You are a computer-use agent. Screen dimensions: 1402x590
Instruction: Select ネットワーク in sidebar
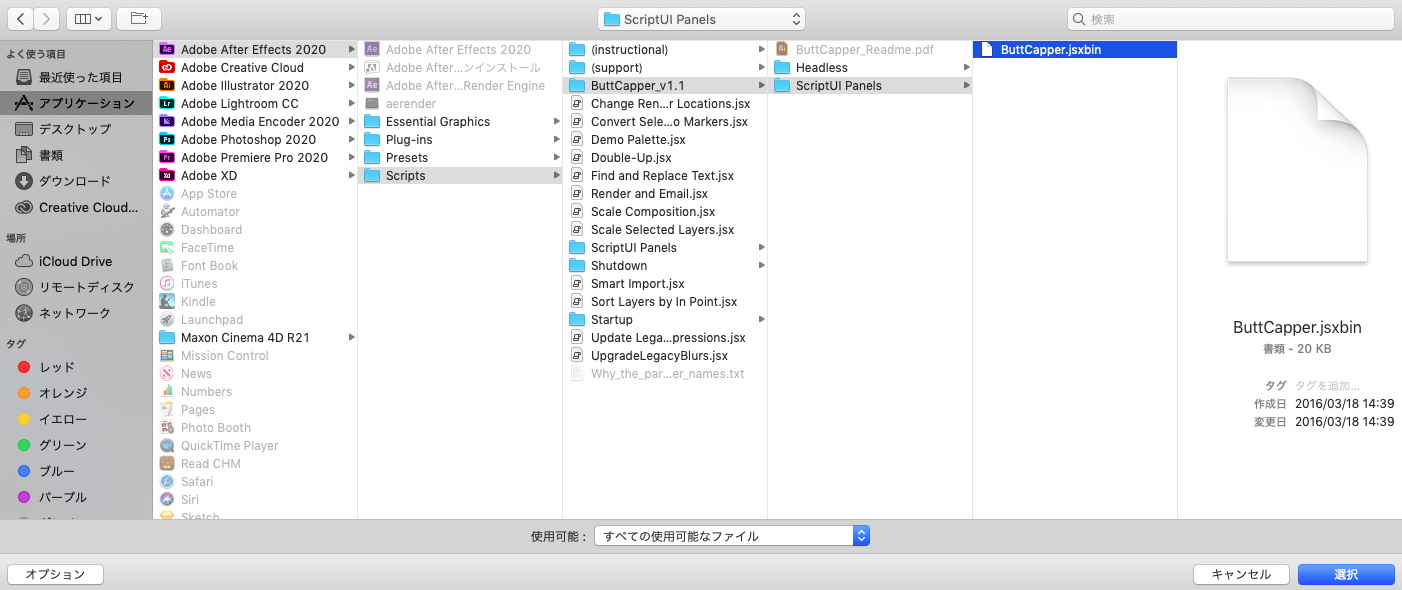click(x=76, y=313)
